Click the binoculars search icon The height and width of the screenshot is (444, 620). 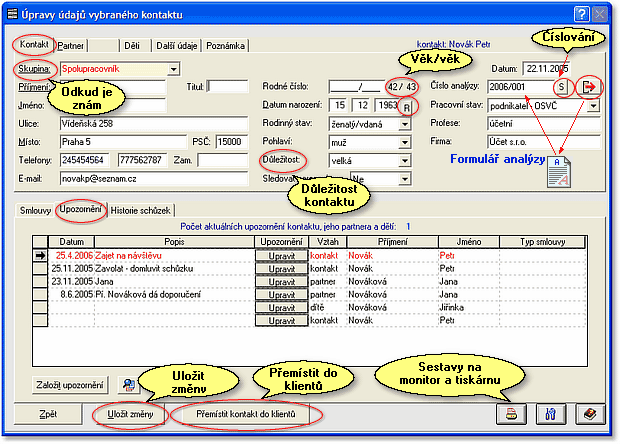pos(550,413)
